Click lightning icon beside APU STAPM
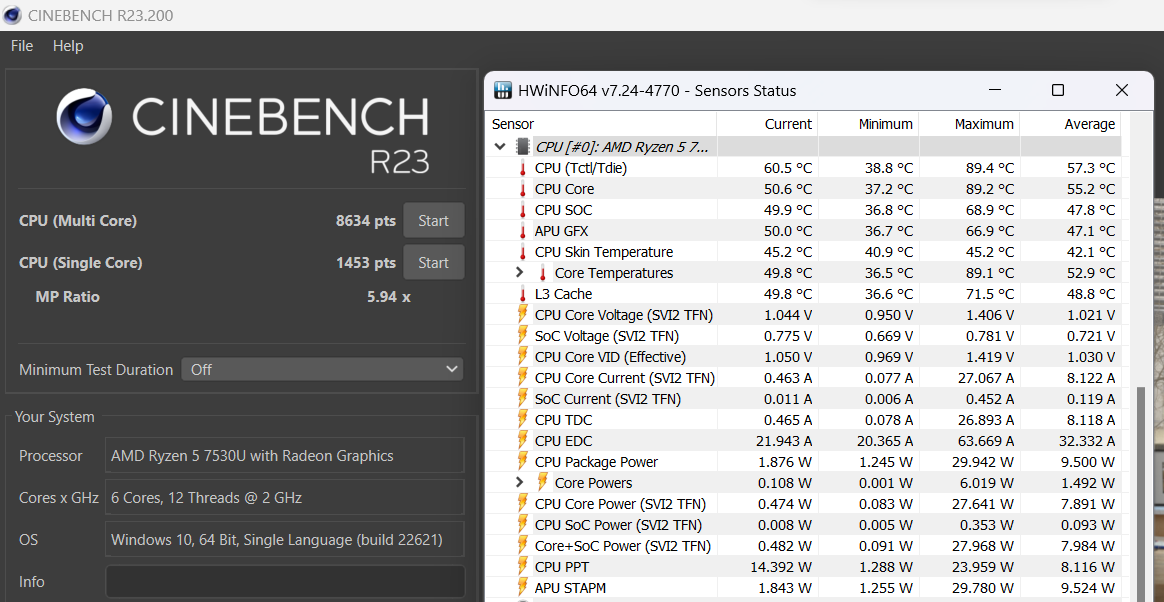 tap(523, 588)
